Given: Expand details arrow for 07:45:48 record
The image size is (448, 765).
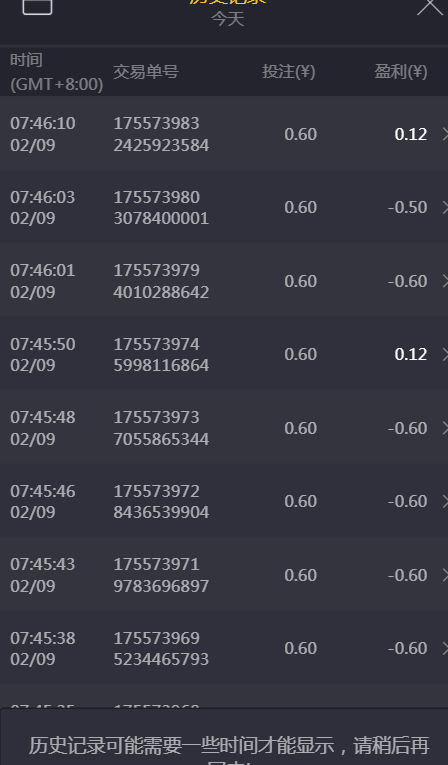Looking at the screenshot, I should click(445, 428).
